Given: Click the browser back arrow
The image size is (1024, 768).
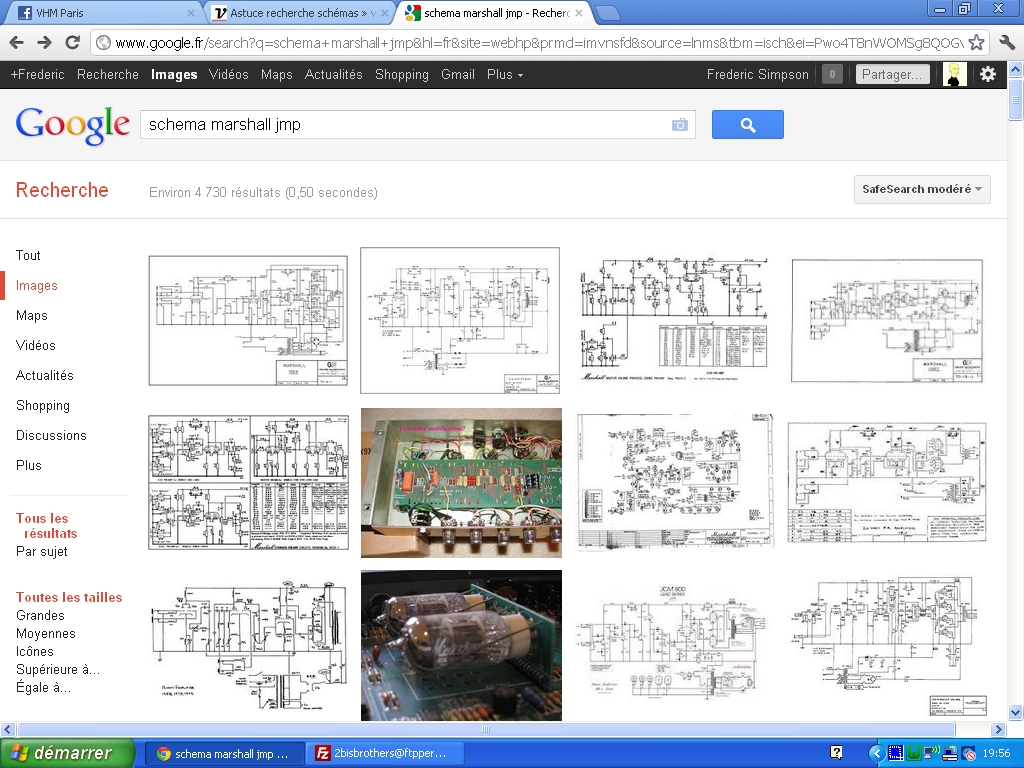Looking at the screenshot, I should [x=17, y=43].
